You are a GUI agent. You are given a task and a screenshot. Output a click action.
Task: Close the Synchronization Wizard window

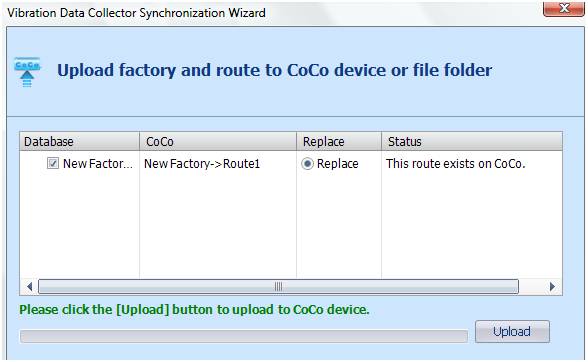[563, 8]
